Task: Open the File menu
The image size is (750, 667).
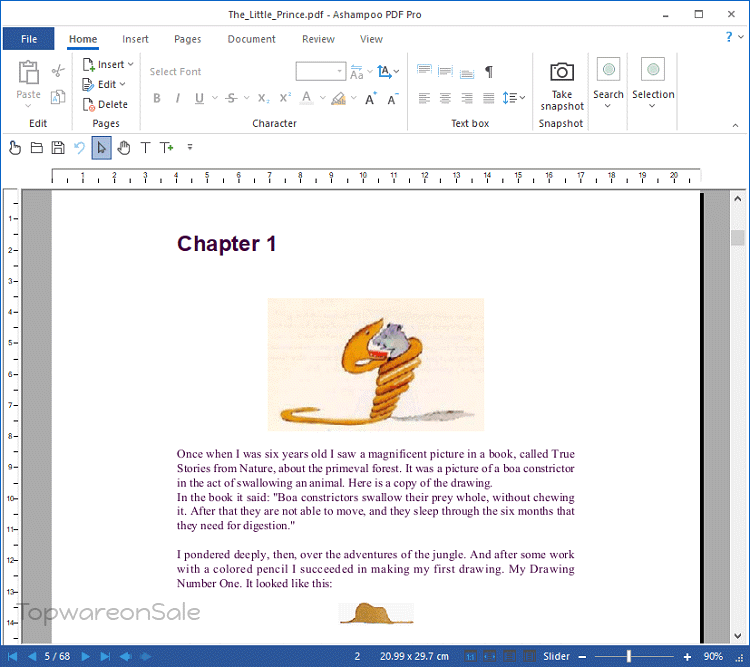Action: coord(29,39)
